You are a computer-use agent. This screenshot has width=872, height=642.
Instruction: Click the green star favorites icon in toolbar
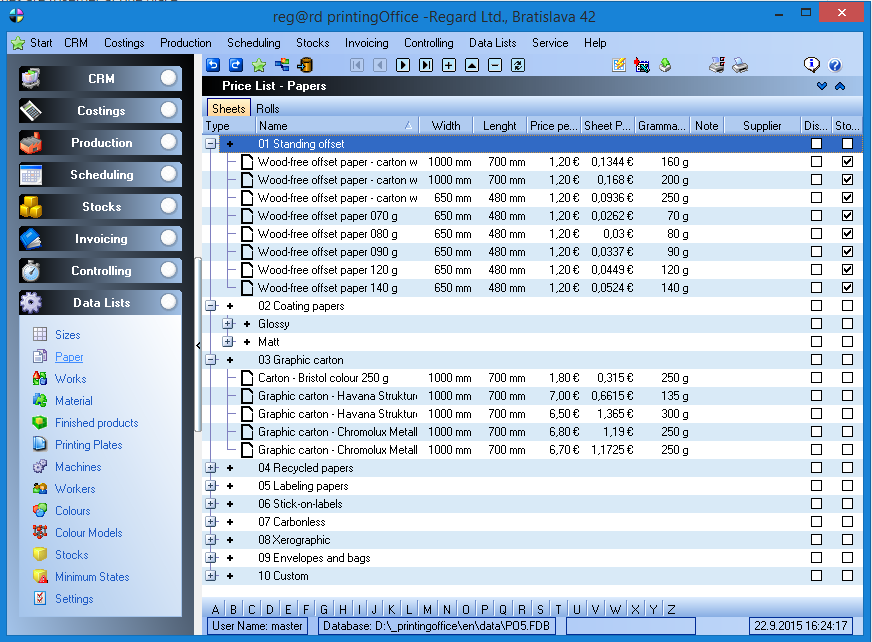(x=259, y=66)
